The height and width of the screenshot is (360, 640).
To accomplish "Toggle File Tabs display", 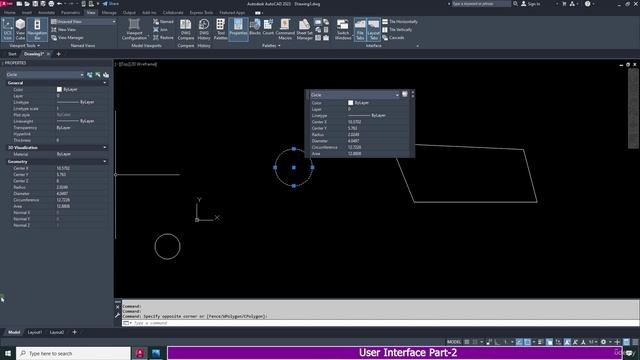I will 360,29.
